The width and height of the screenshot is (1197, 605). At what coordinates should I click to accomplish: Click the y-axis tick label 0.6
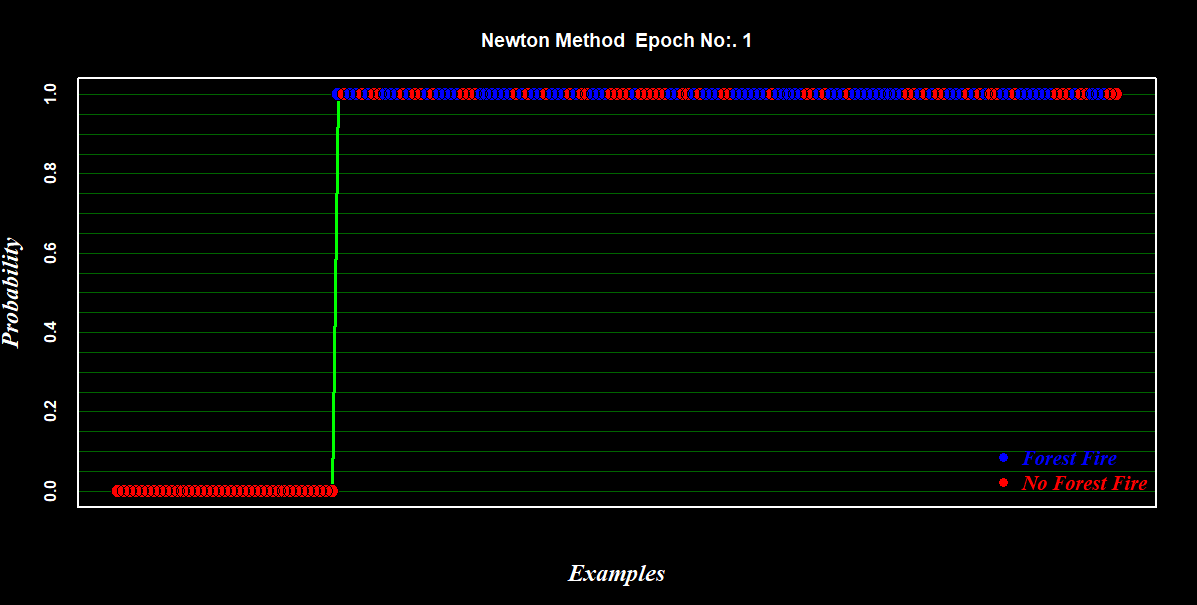point(51,253)
